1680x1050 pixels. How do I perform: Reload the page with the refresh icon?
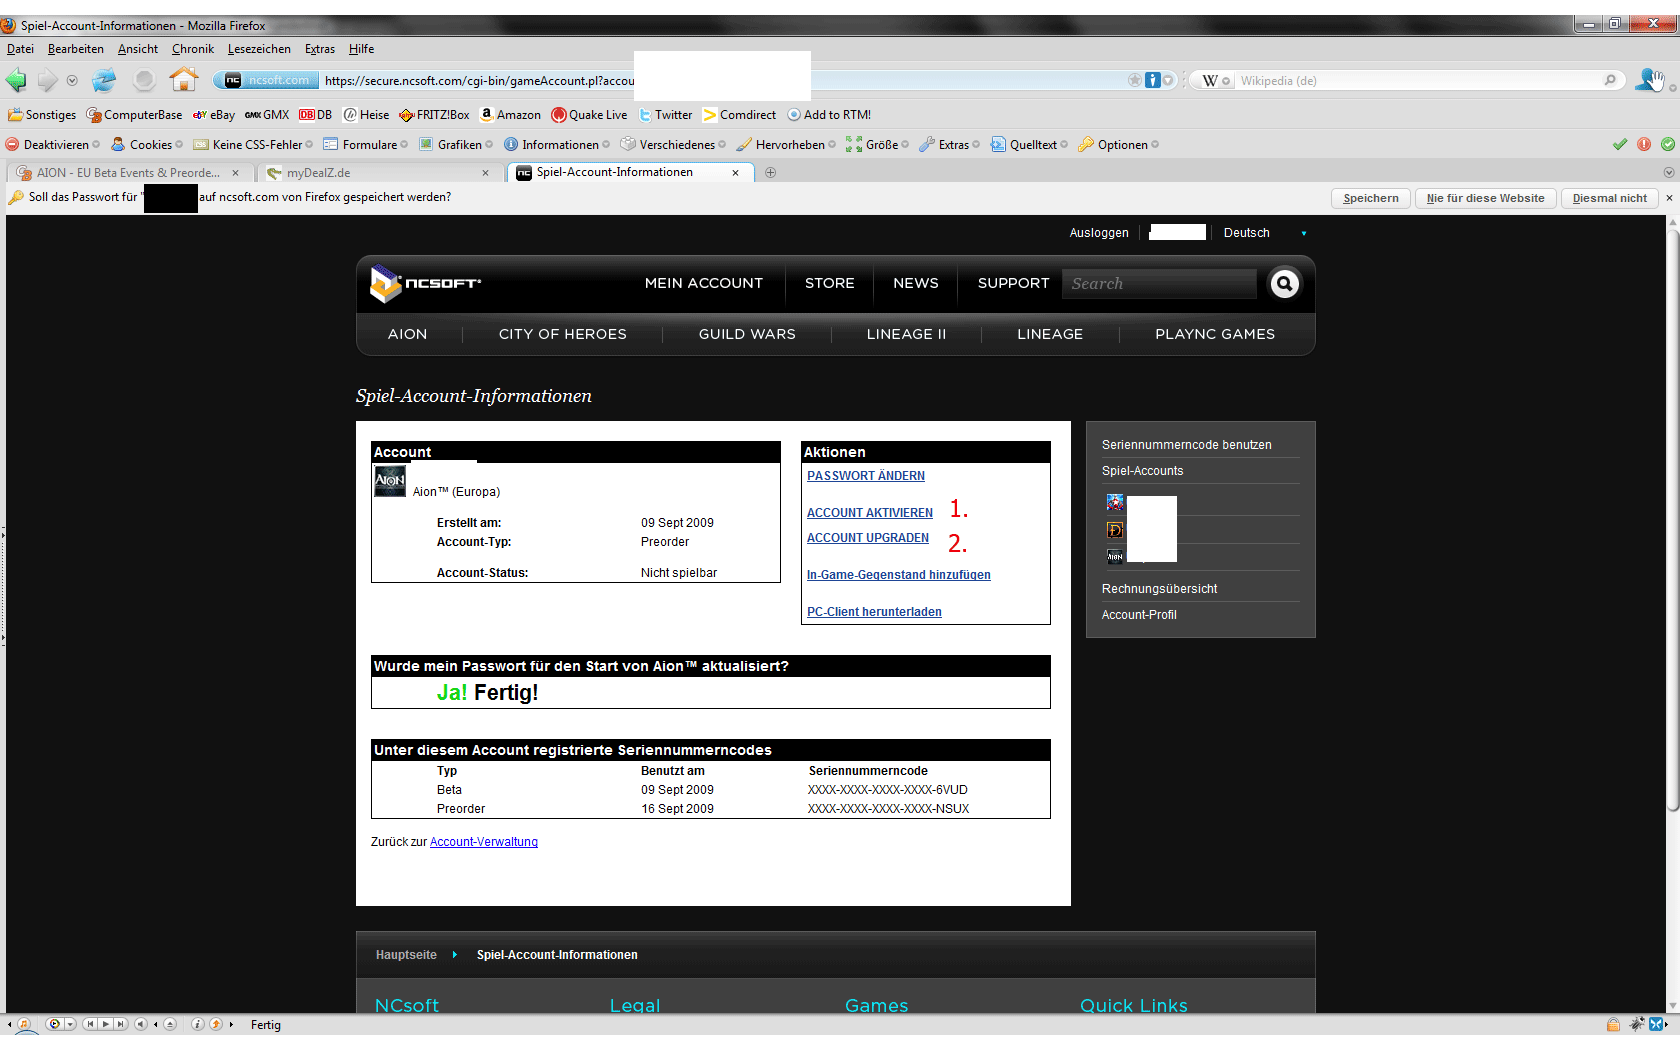click(104, 80)
